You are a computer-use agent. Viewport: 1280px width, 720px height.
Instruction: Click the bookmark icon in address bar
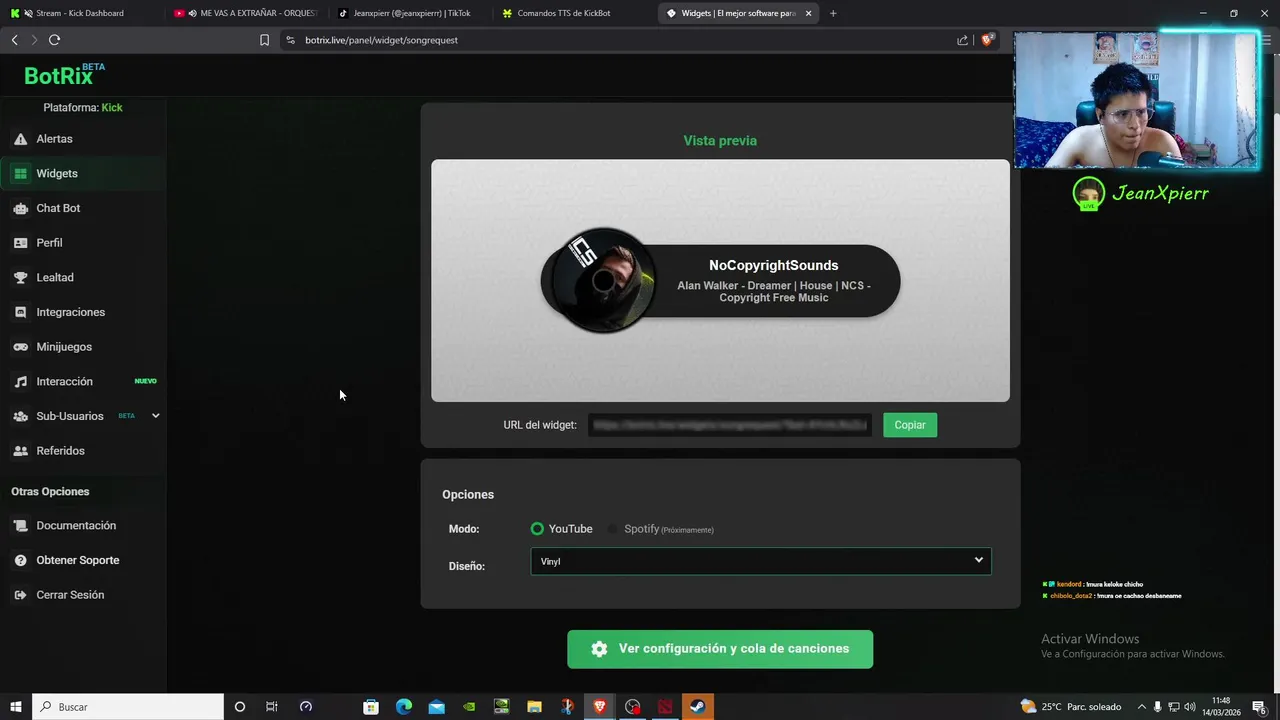point(264,40)
